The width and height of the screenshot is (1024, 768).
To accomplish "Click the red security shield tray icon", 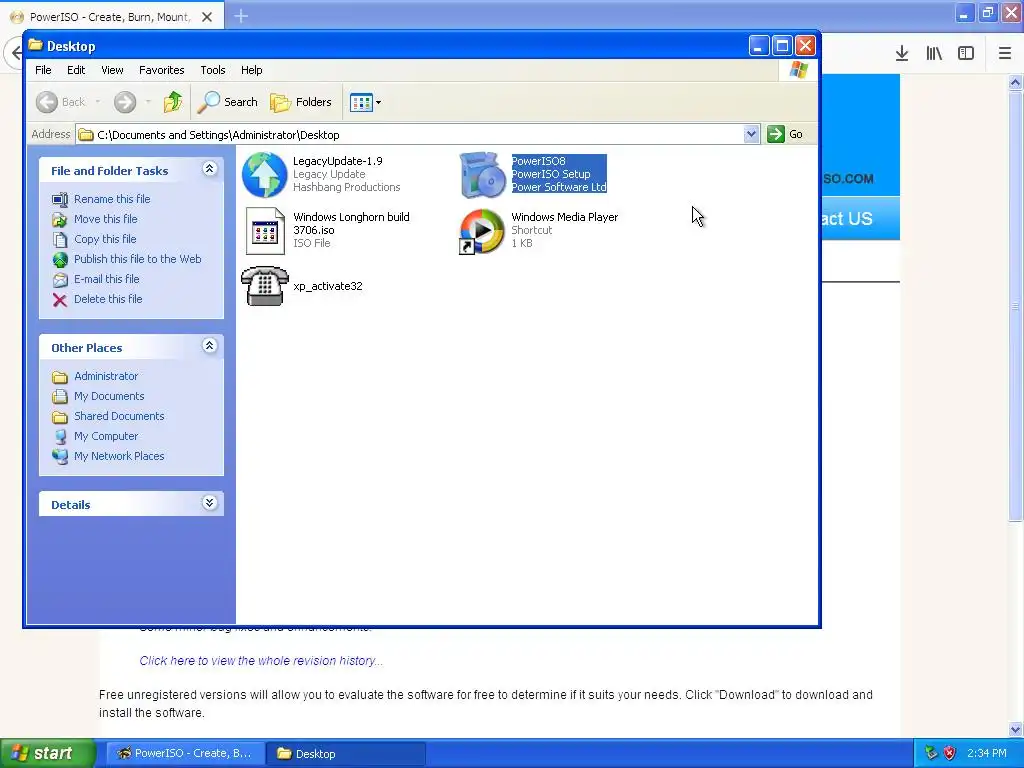I will tap(950, 753).
